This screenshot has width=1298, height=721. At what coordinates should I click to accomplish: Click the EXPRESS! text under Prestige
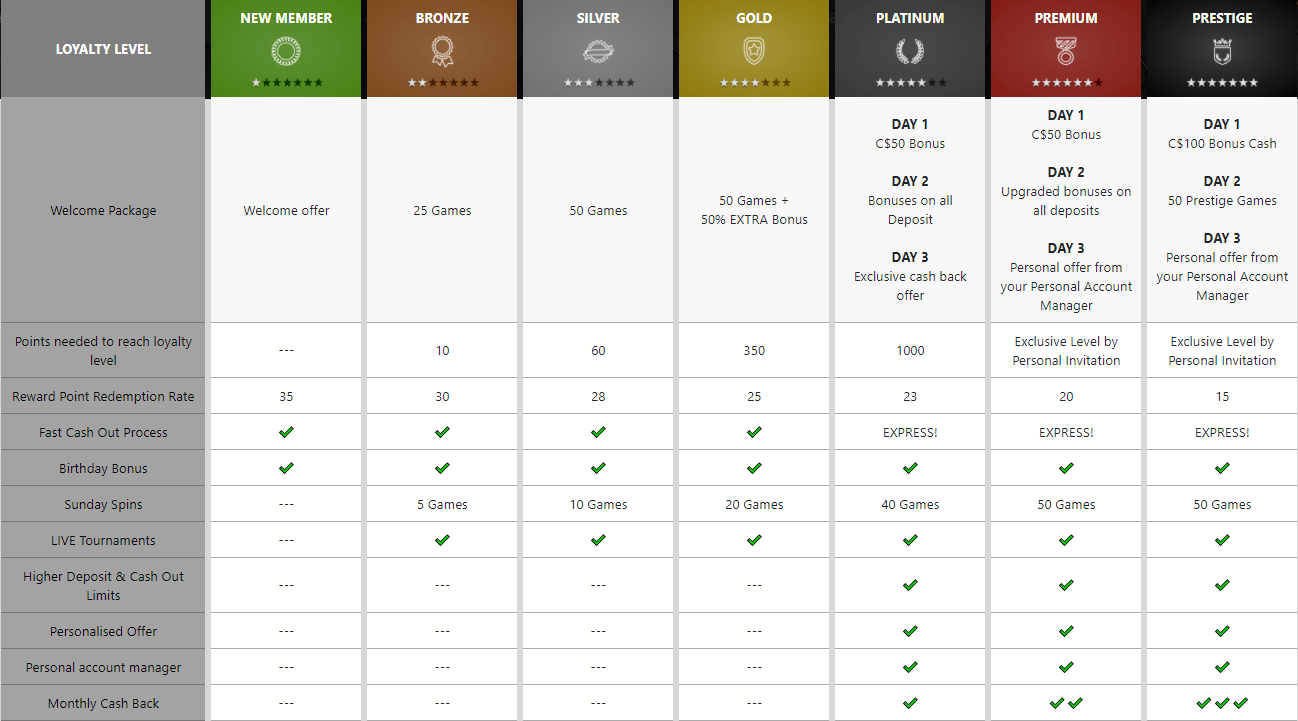pos(1222,433)
